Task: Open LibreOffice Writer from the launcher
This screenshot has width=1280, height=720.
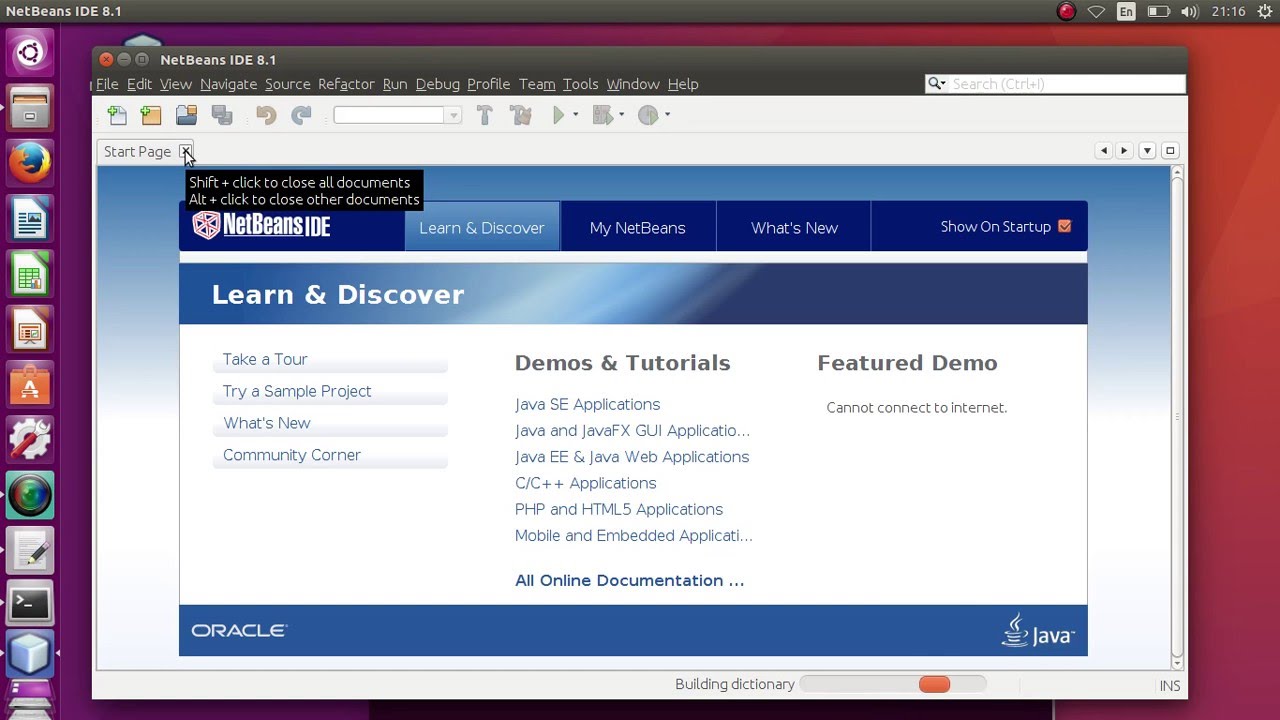Action: coord(29,218)
